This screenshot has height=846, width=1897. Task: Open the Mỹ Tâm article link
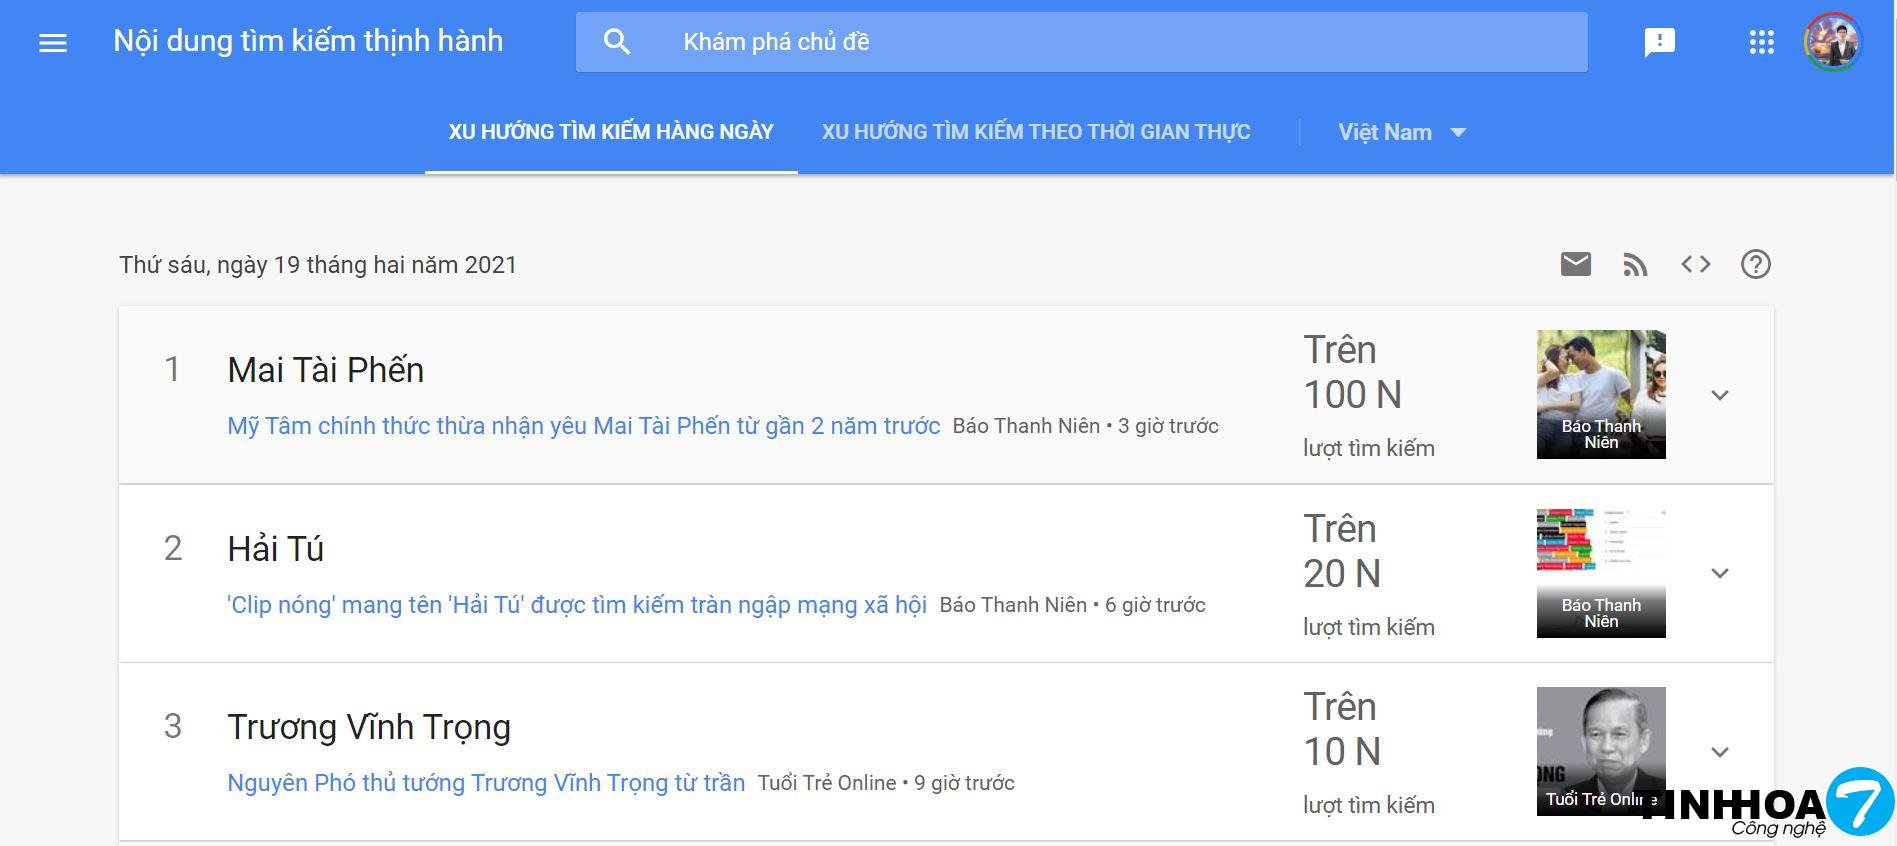tap(583, 426)
